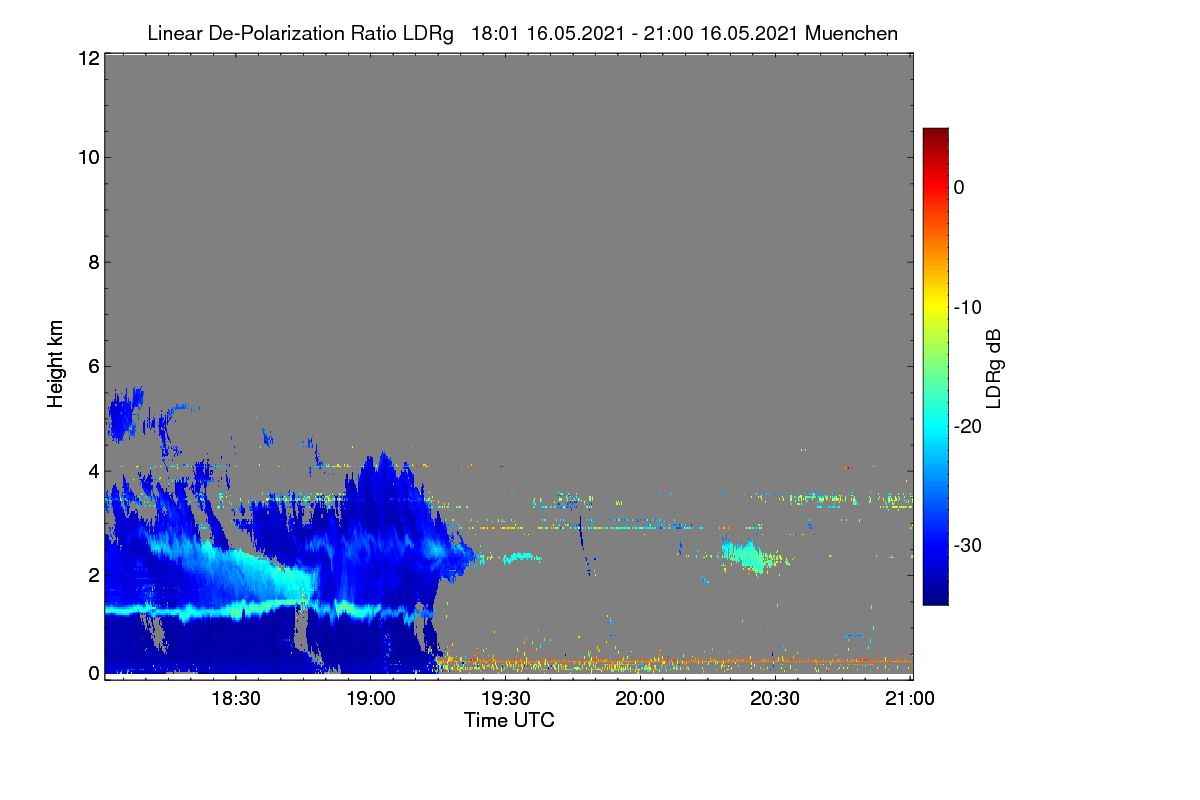Click the '12' height tick label

click(87, 58)
